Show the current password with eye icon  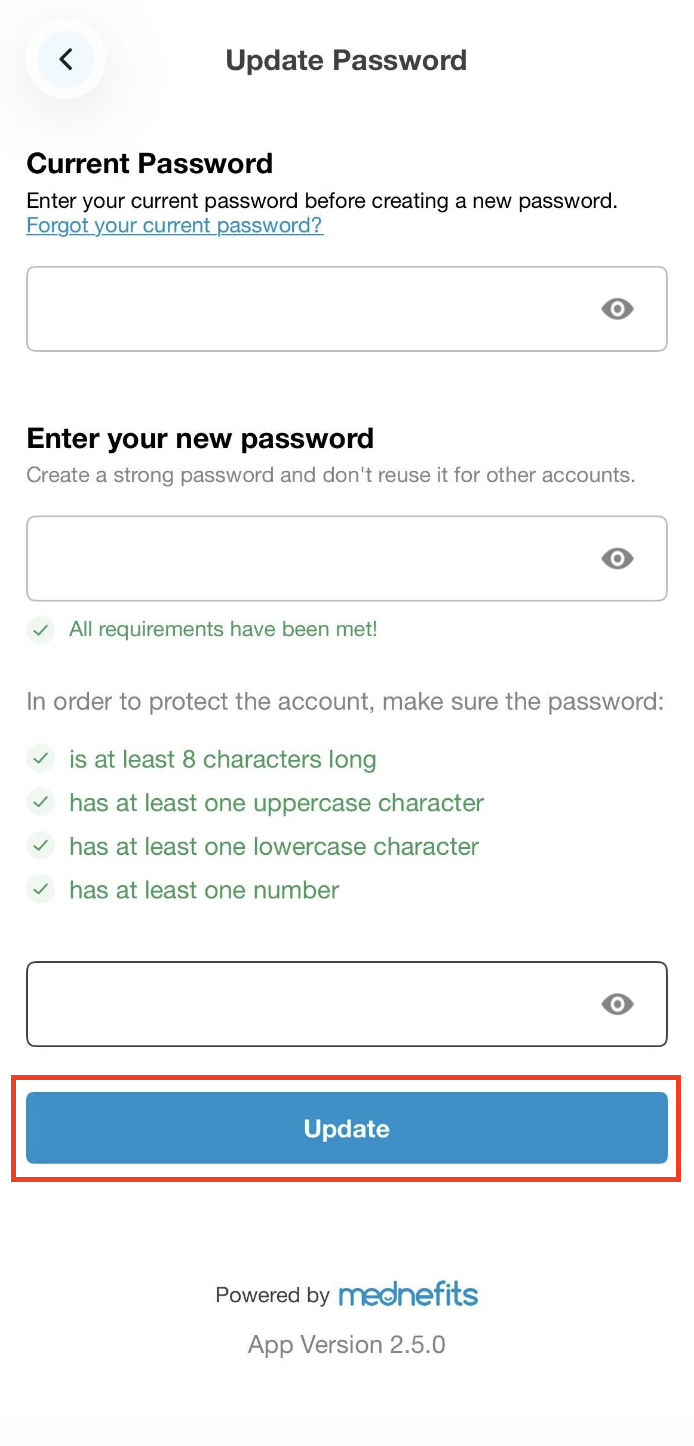(x=617, y=309)
